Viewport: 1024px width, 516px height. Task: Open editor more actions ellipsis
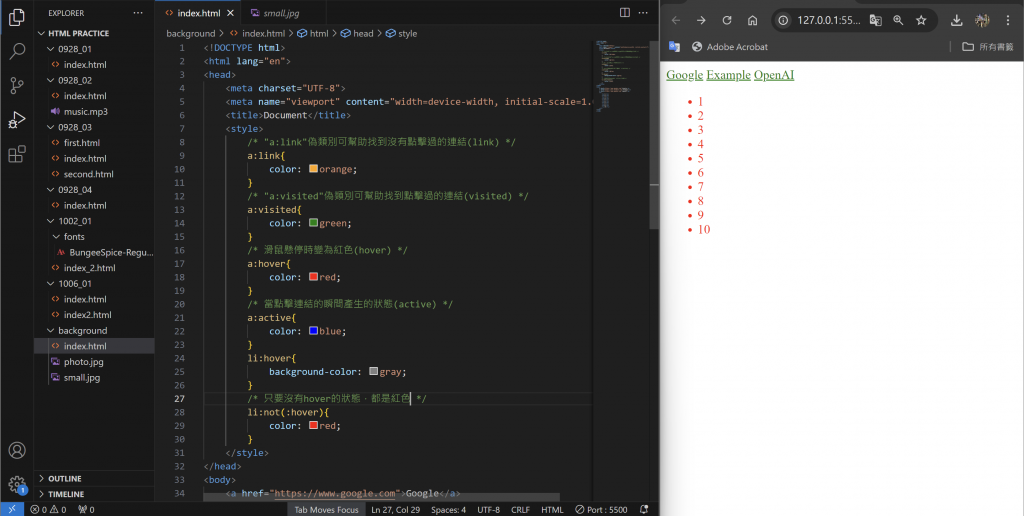point(643,12)
